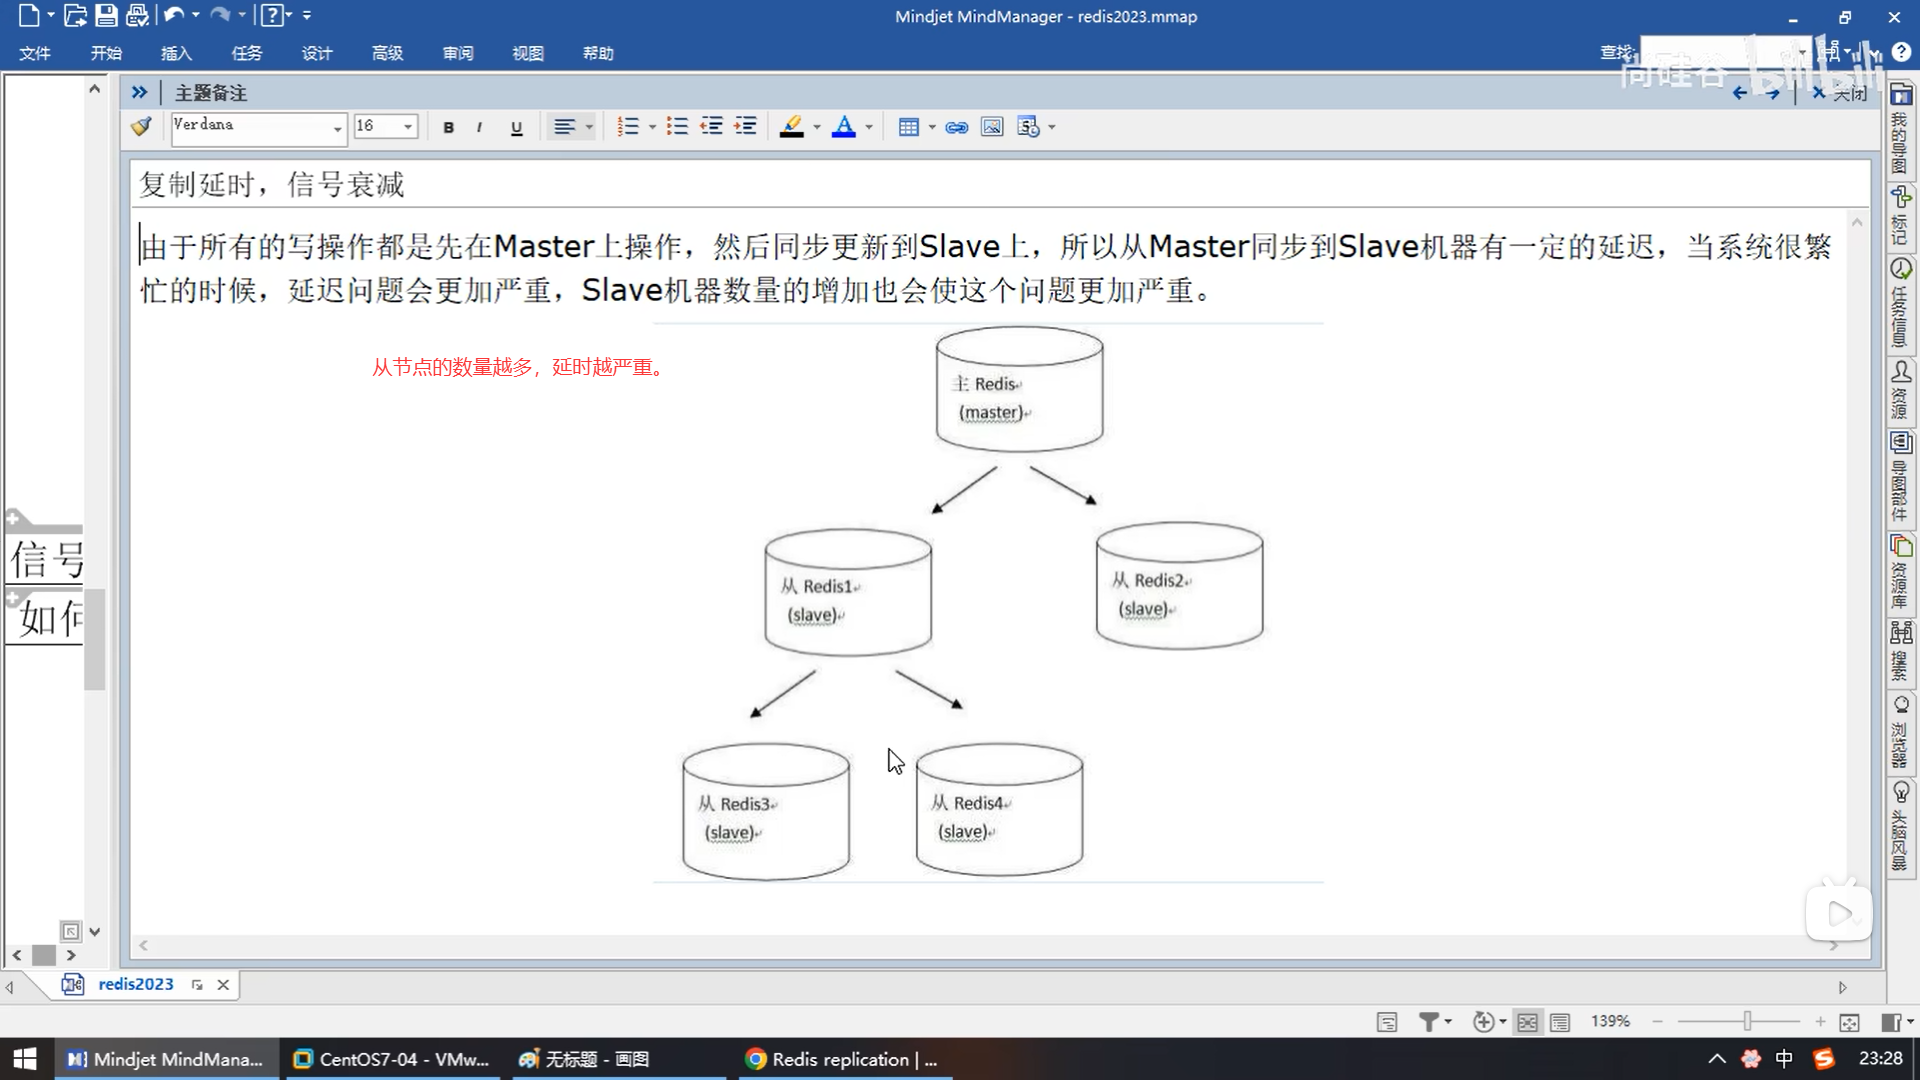The width and height of the screenshot is (1920, 1080).
Task: Toggle italic formatting
Action: pyautogui.click(x=480, y=127)
